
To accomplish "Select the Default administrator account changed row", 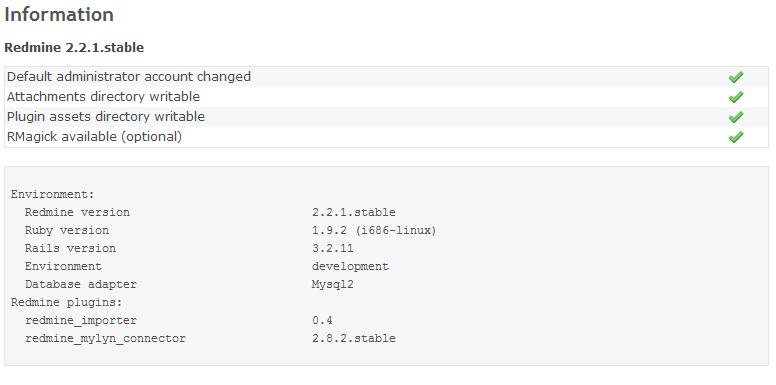I will click(x=386, y=77).
